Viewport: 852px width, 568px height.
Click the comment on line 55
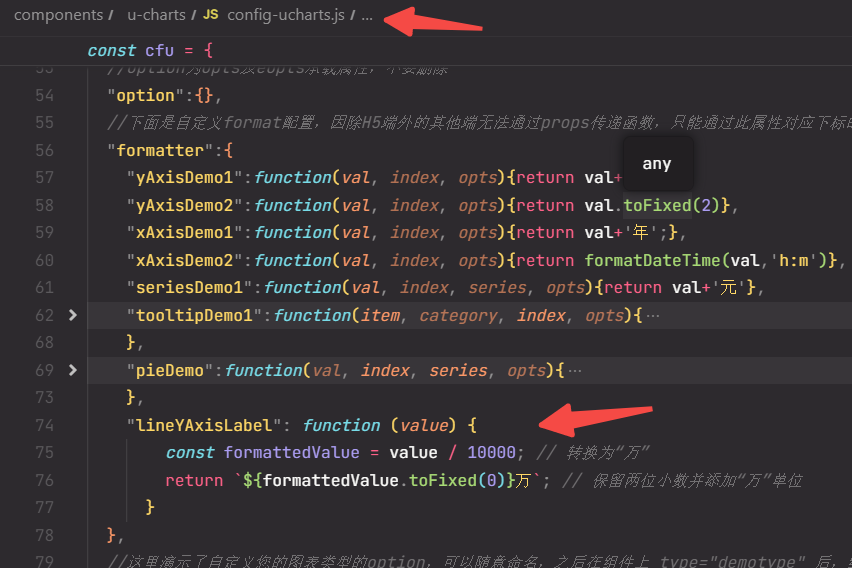coord(479,123)
